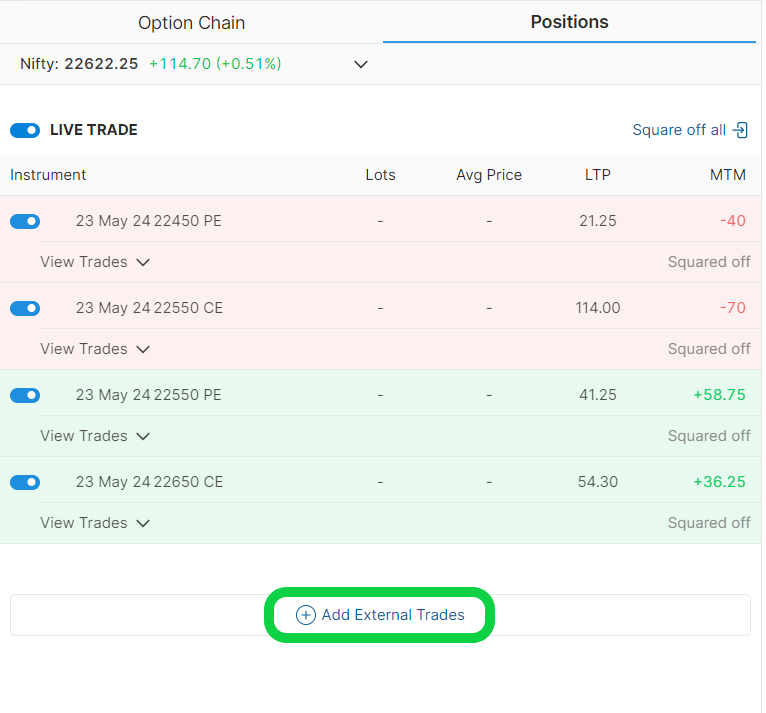The height and width of the screenshot is (713, 766).
Task: Toggle the 22550 CE position switch
Action: pyautogui.click(x=25, y=308)
